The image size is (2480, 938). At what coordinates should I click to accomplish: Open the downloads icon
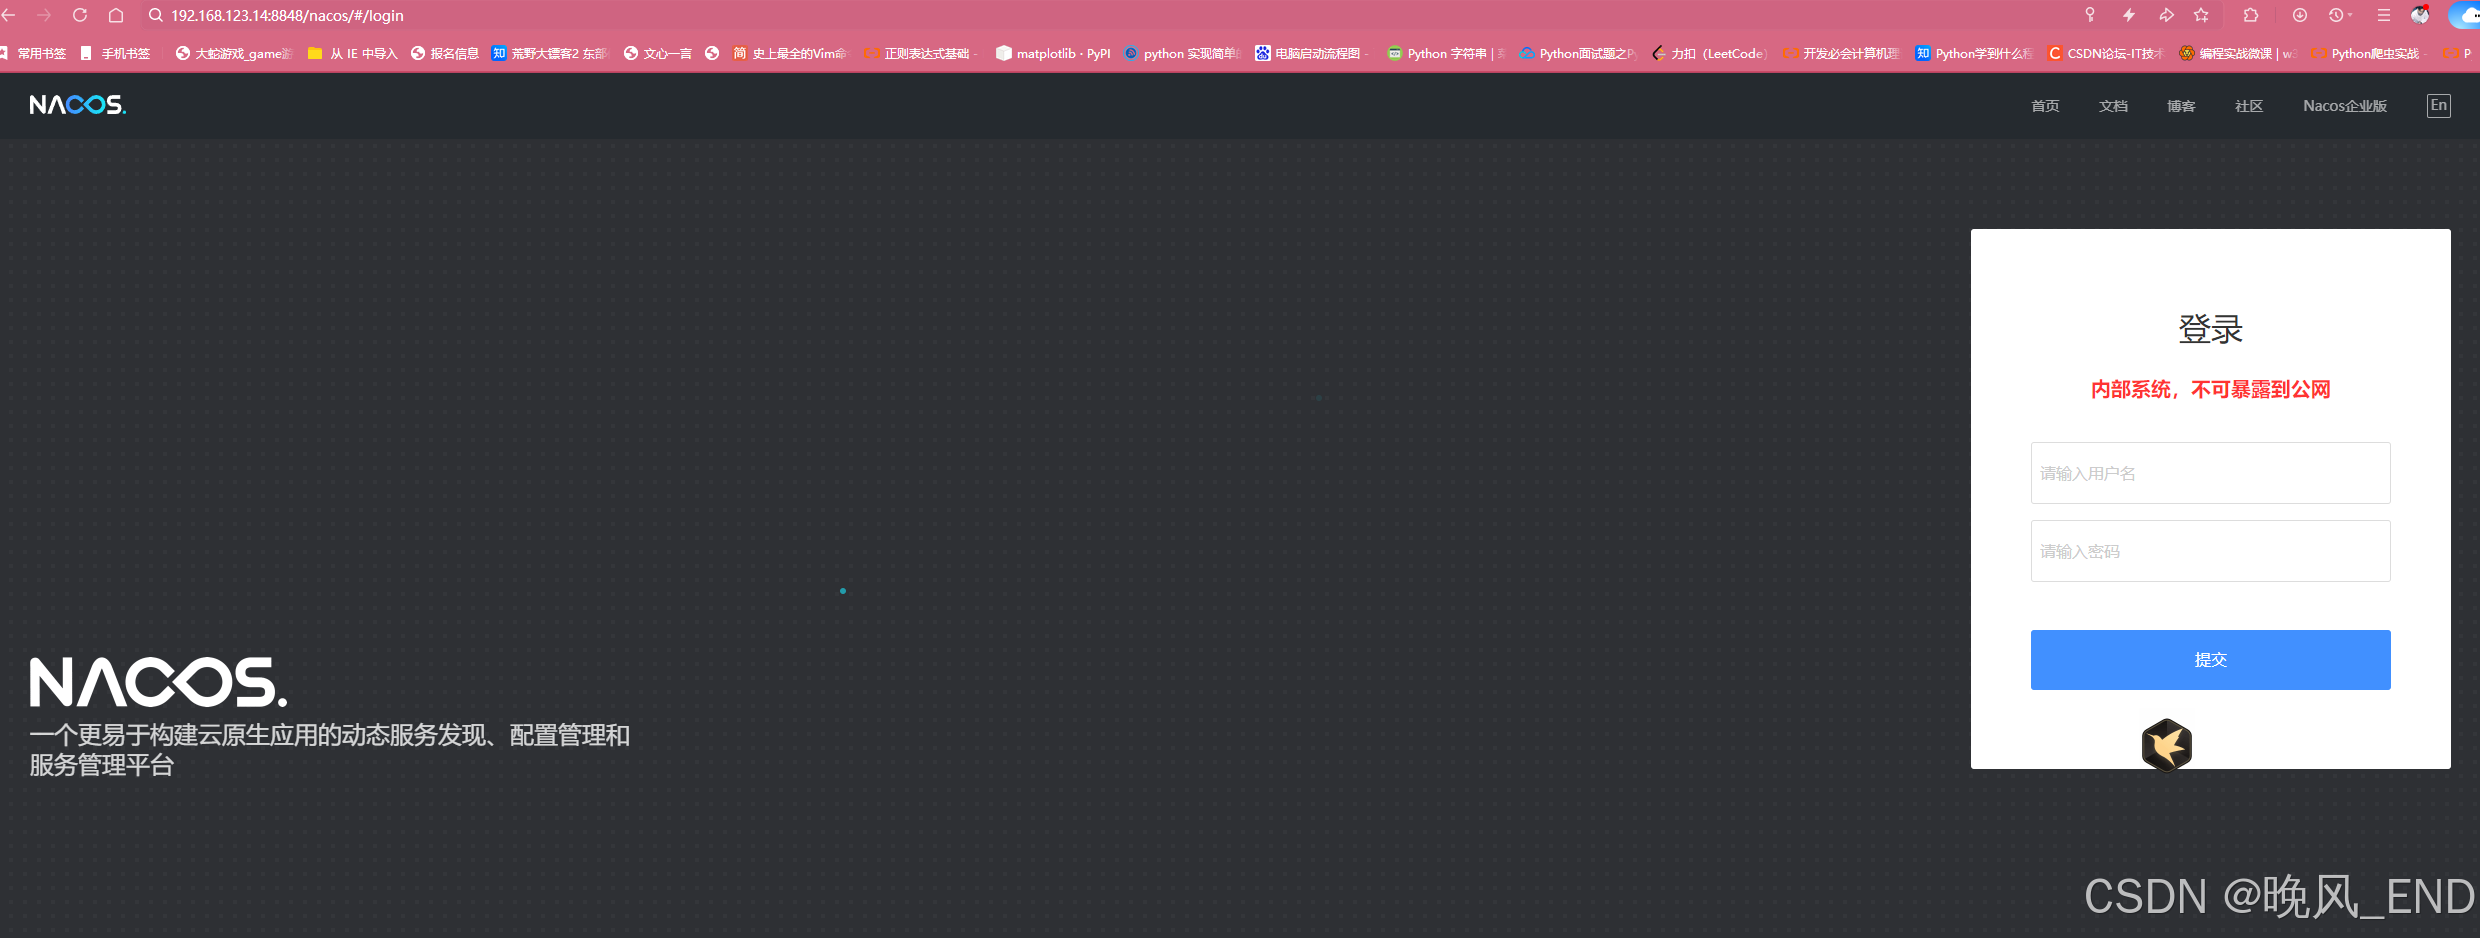pos(2299,15)
